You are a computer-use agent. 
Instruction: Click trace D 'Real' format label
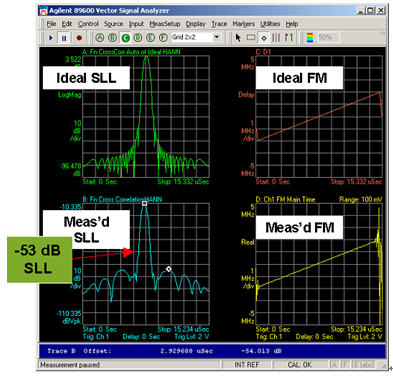pos(248,242)
